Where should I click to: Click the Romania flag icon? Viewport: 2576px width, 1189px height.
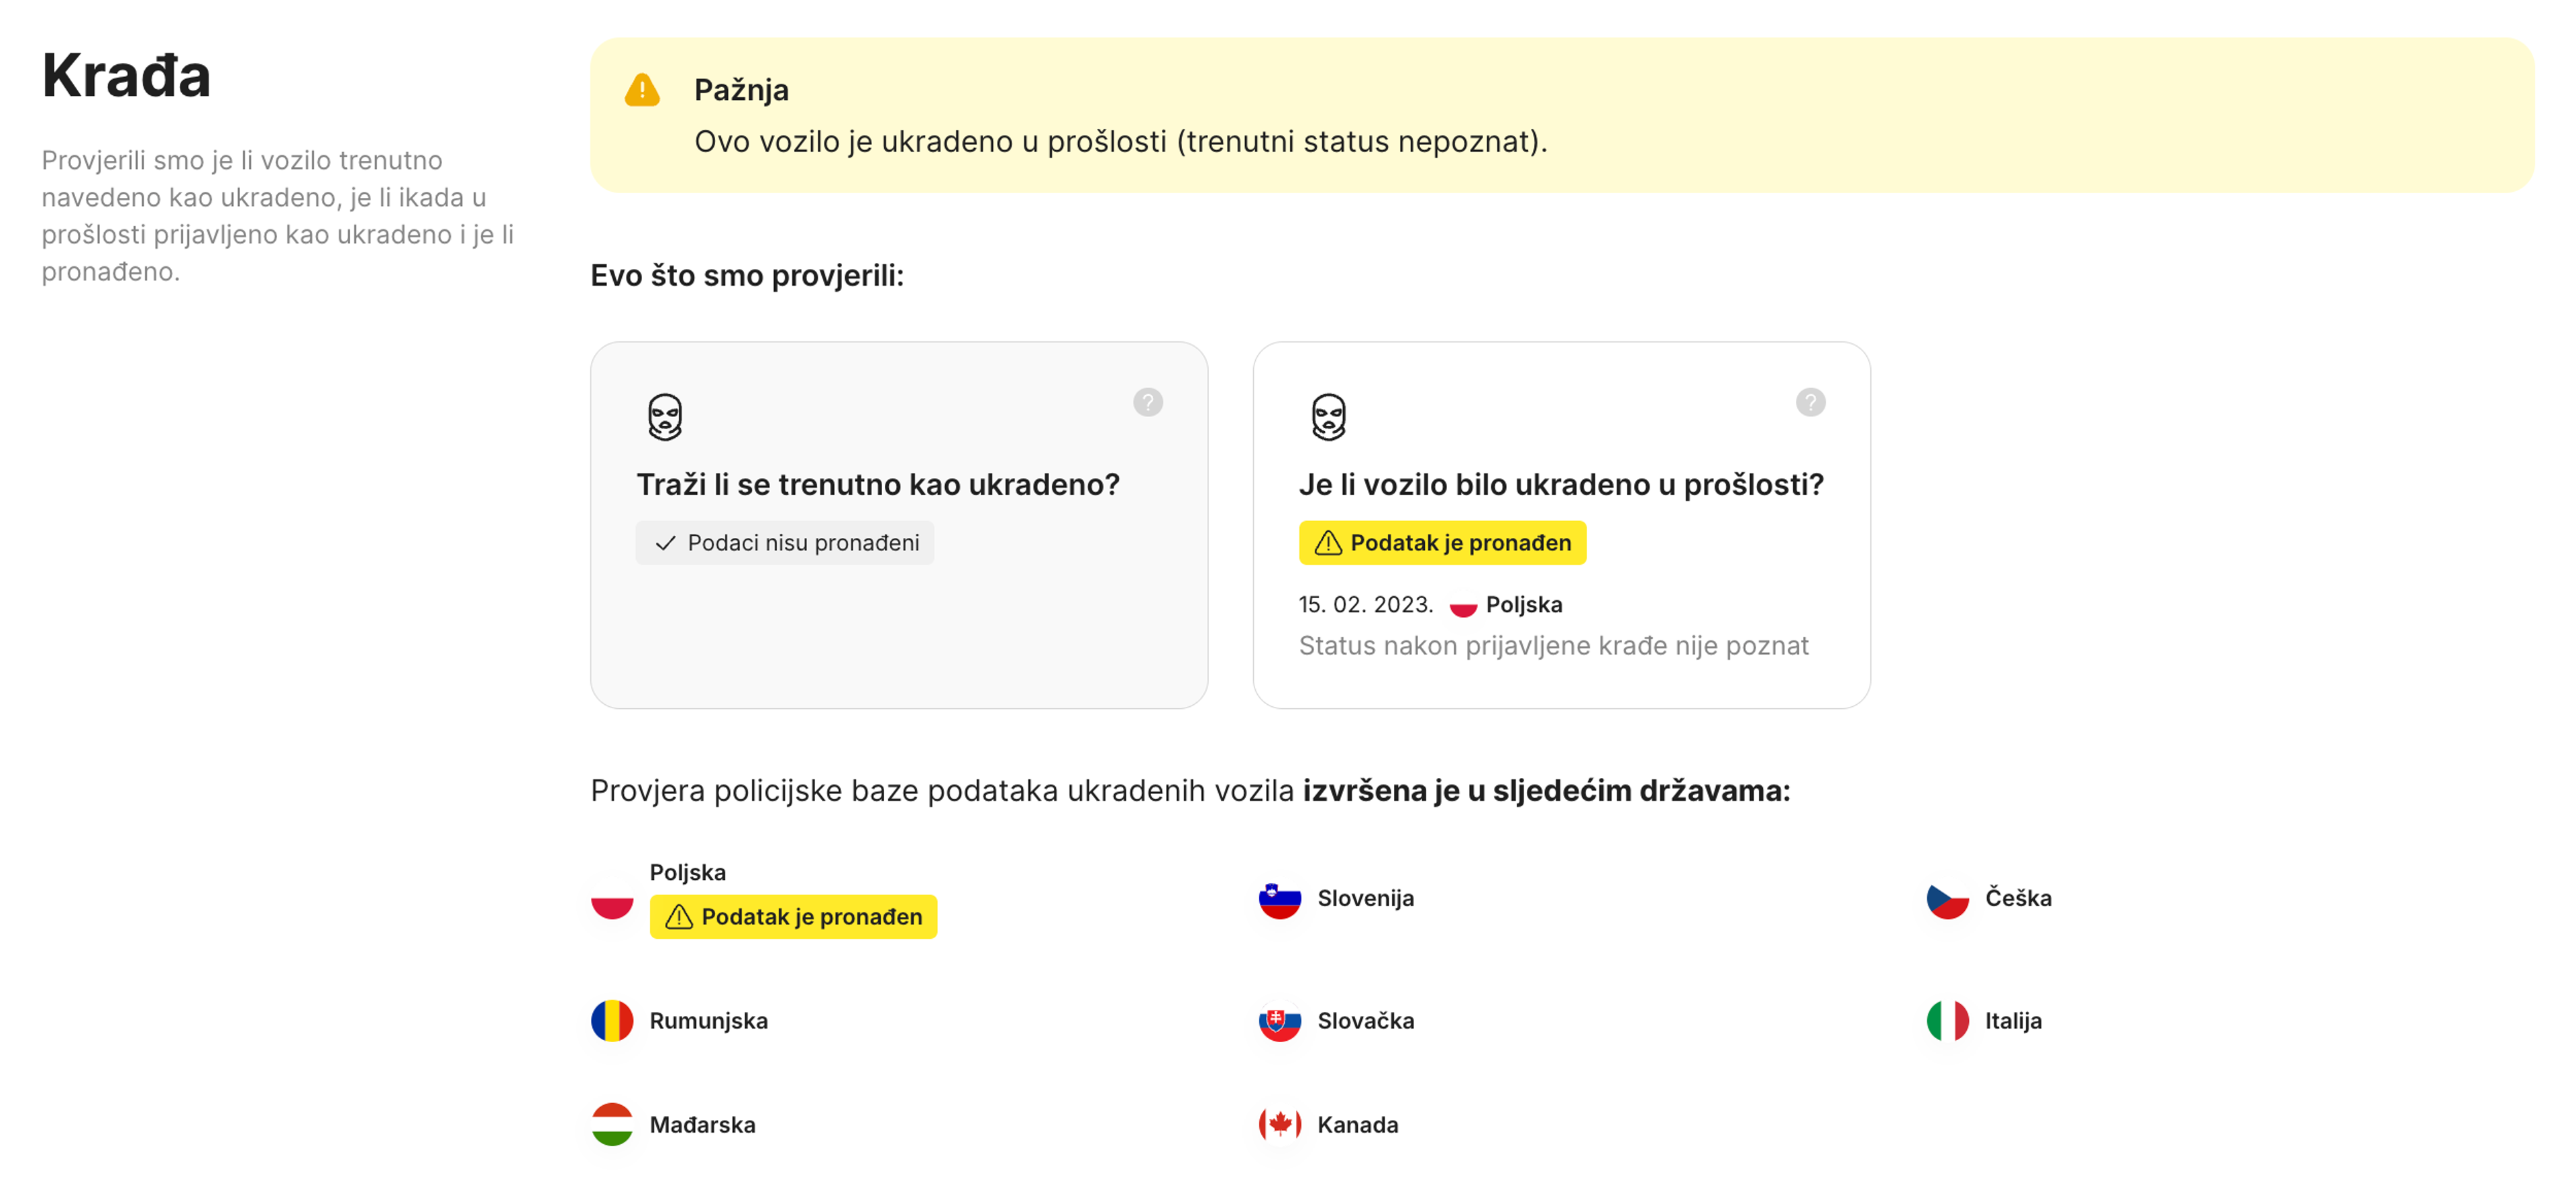click(612, 1021)
